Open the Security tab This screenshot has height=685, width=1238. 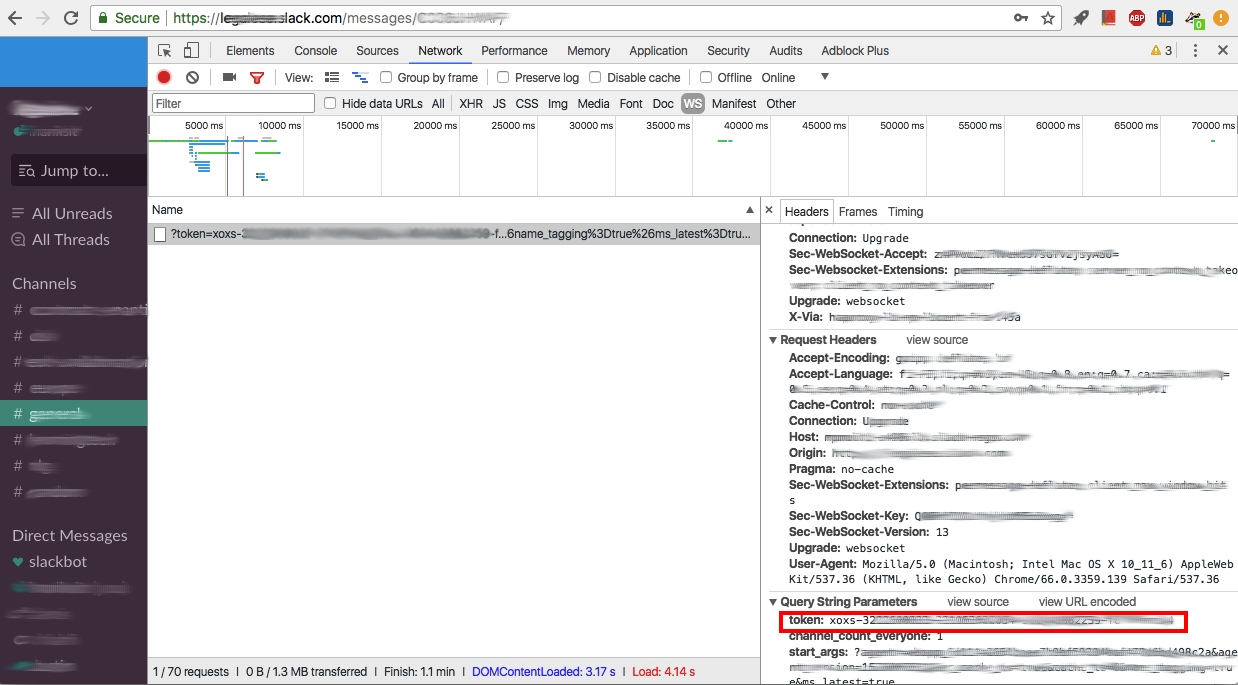[728, 51]
